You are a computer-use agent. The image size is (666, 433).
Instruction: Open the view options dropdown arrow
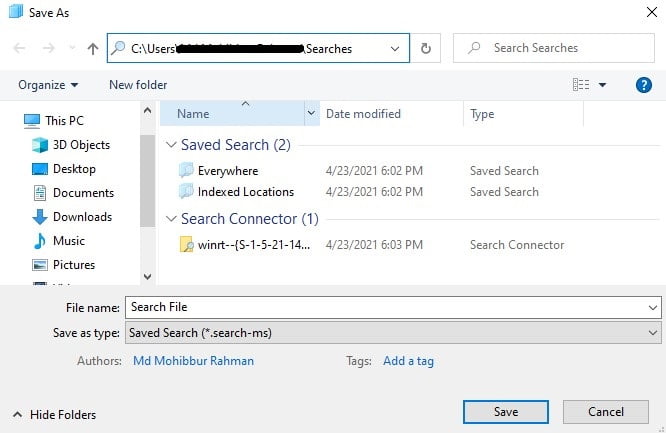click(602, 85)
